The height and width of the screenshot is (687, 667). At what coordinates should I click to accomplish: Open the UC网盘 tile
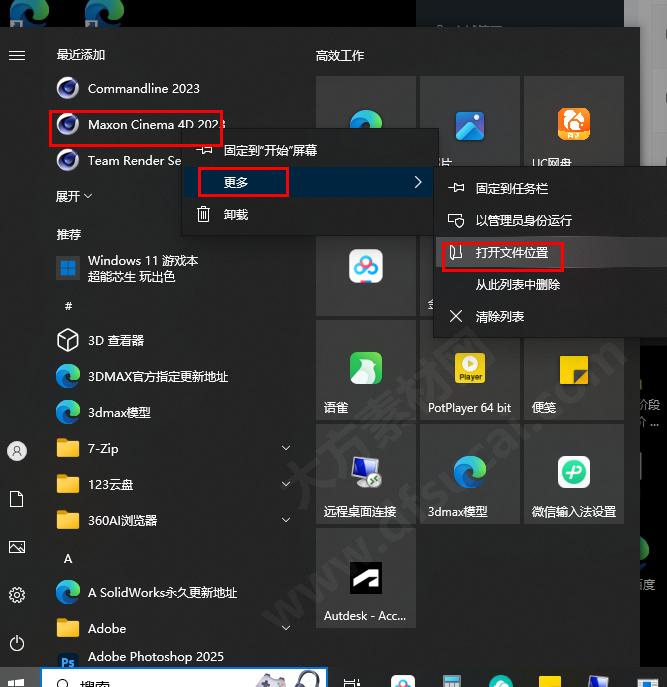pos(574,121)
